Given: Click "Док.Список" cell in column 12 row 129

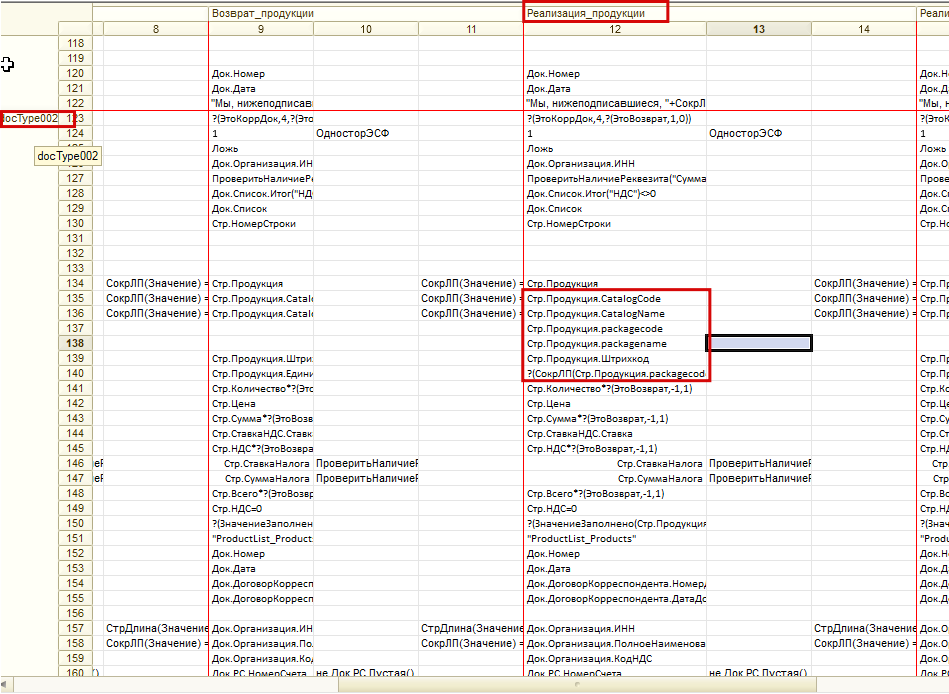Looking at the screenshot, I should click(x=615, y=208).
